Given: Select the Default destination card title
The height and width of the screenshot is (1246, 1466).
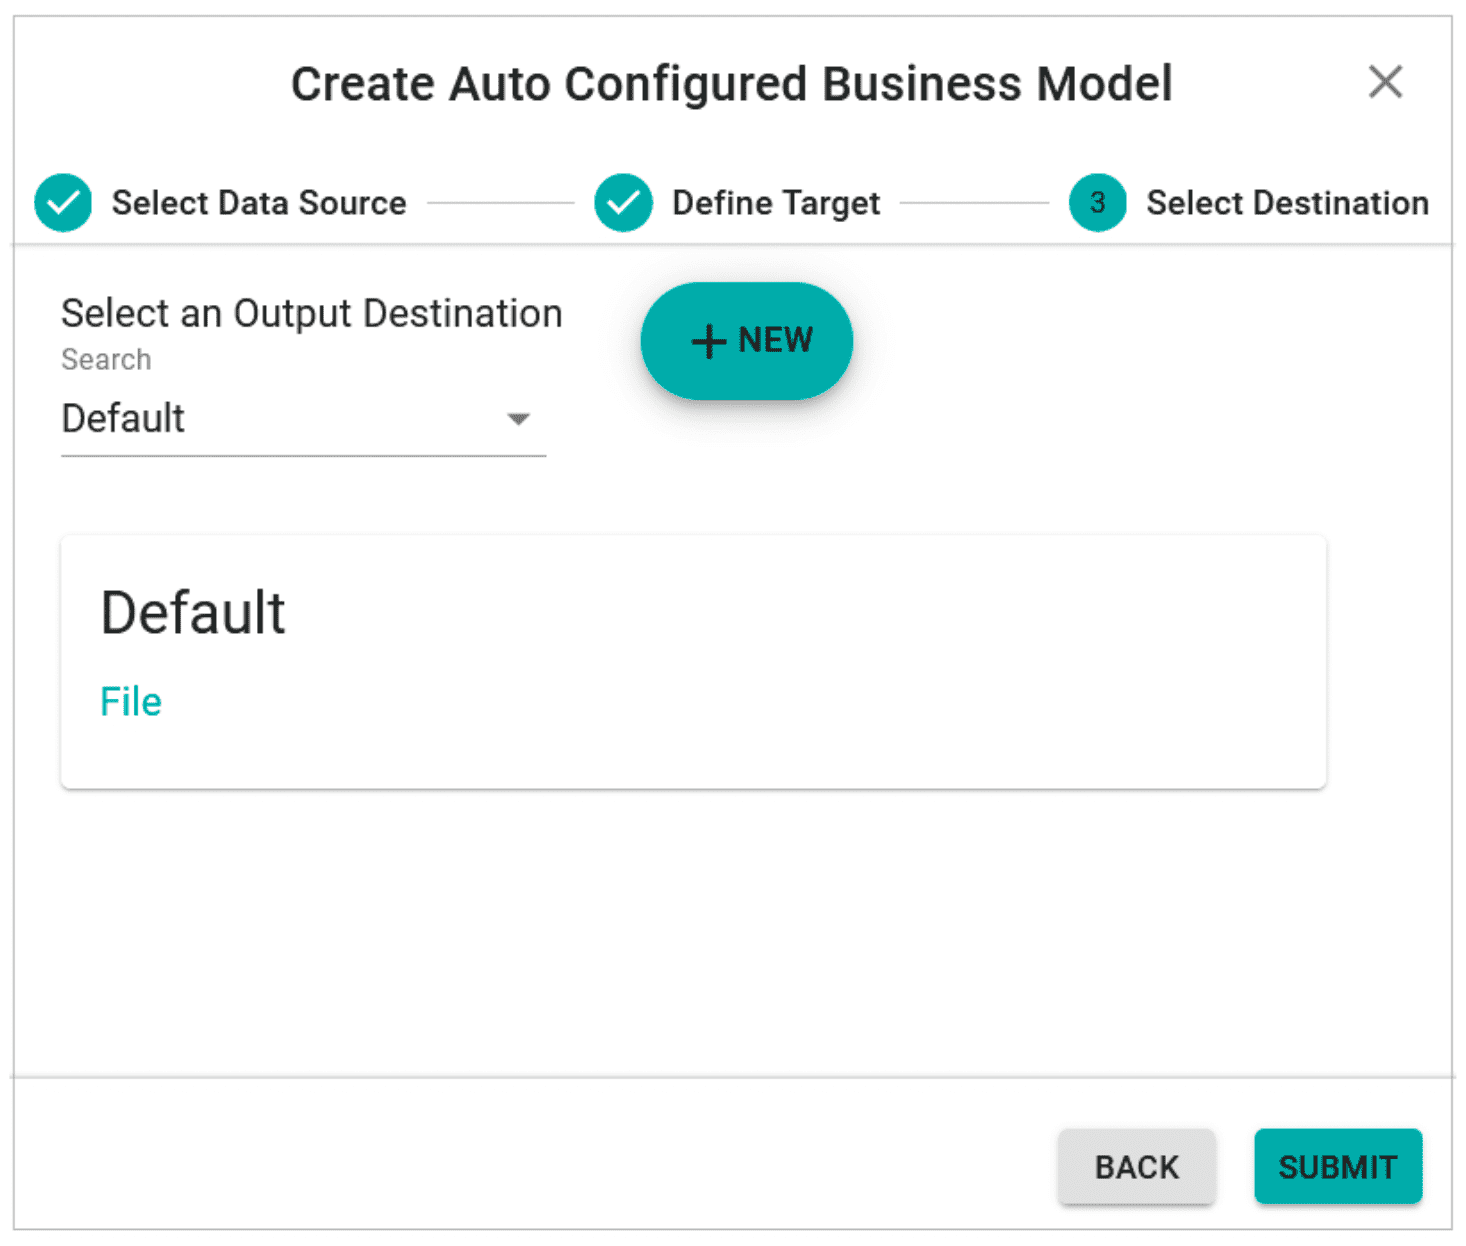Looking at the screenshot, I should point(193,612).
